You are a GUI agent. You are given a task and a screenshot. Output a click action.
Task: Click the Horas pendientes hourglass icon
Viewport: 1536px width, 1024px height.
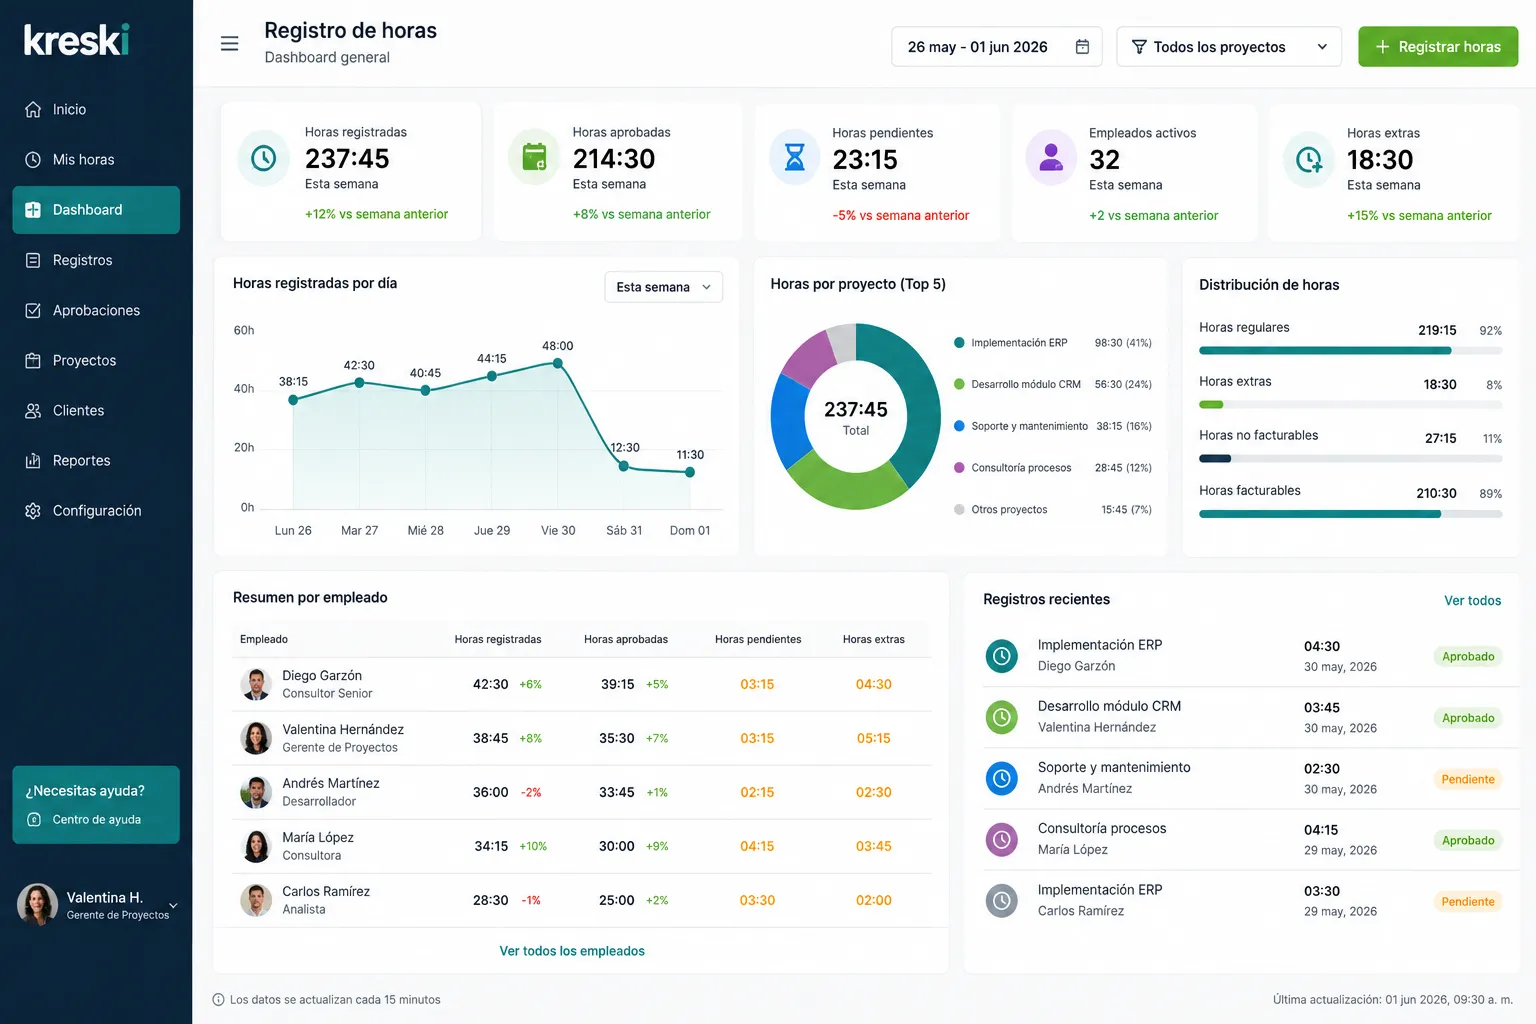795,158
